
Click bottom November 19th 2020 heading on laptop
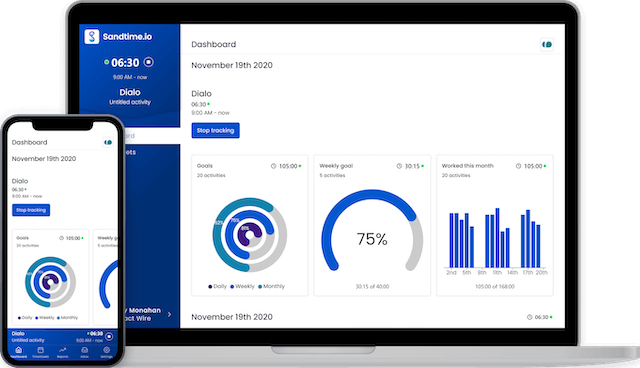tap(232, 317)
